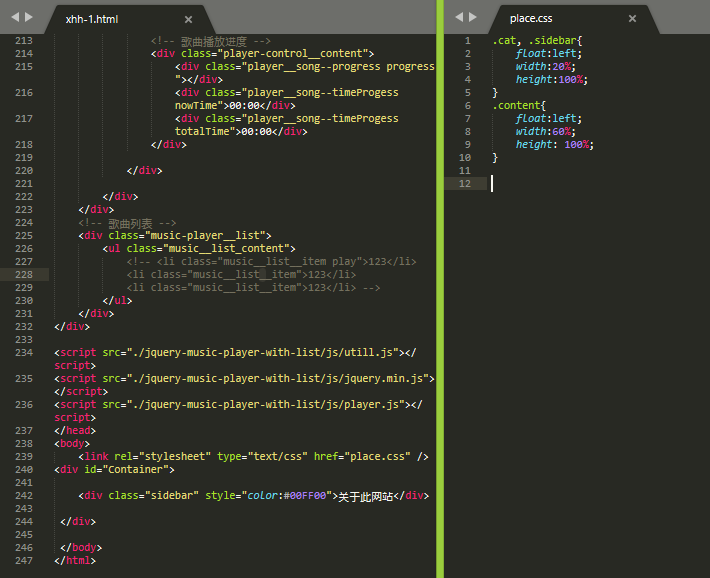Click right pane next-tab arrow
Image resolution: width=710 pixels, height=578 pixels.
(x=473, y=17)
